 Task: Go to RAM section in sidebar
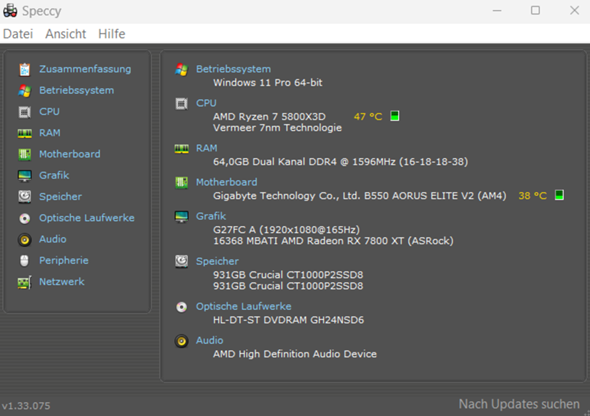click(50, 133)
